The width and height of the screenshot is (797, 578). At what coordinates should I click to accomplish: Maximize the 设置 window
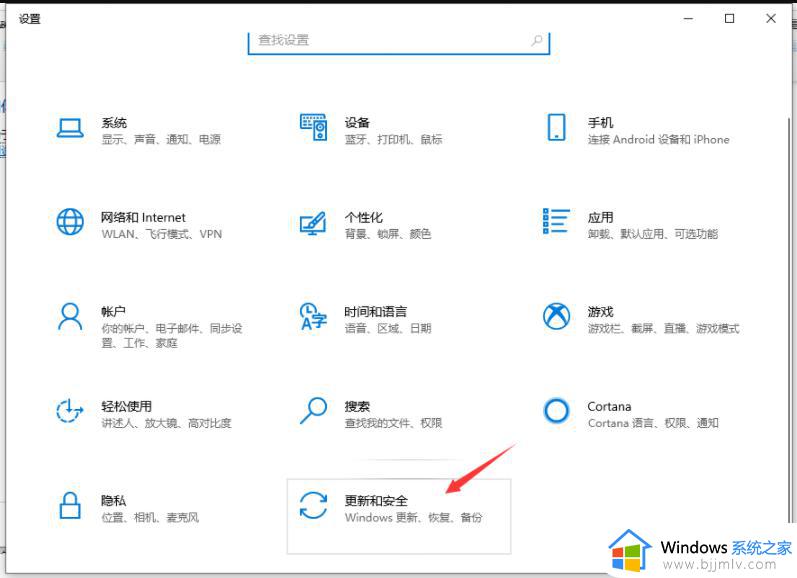pyautogui.click(x=729, y=18)
